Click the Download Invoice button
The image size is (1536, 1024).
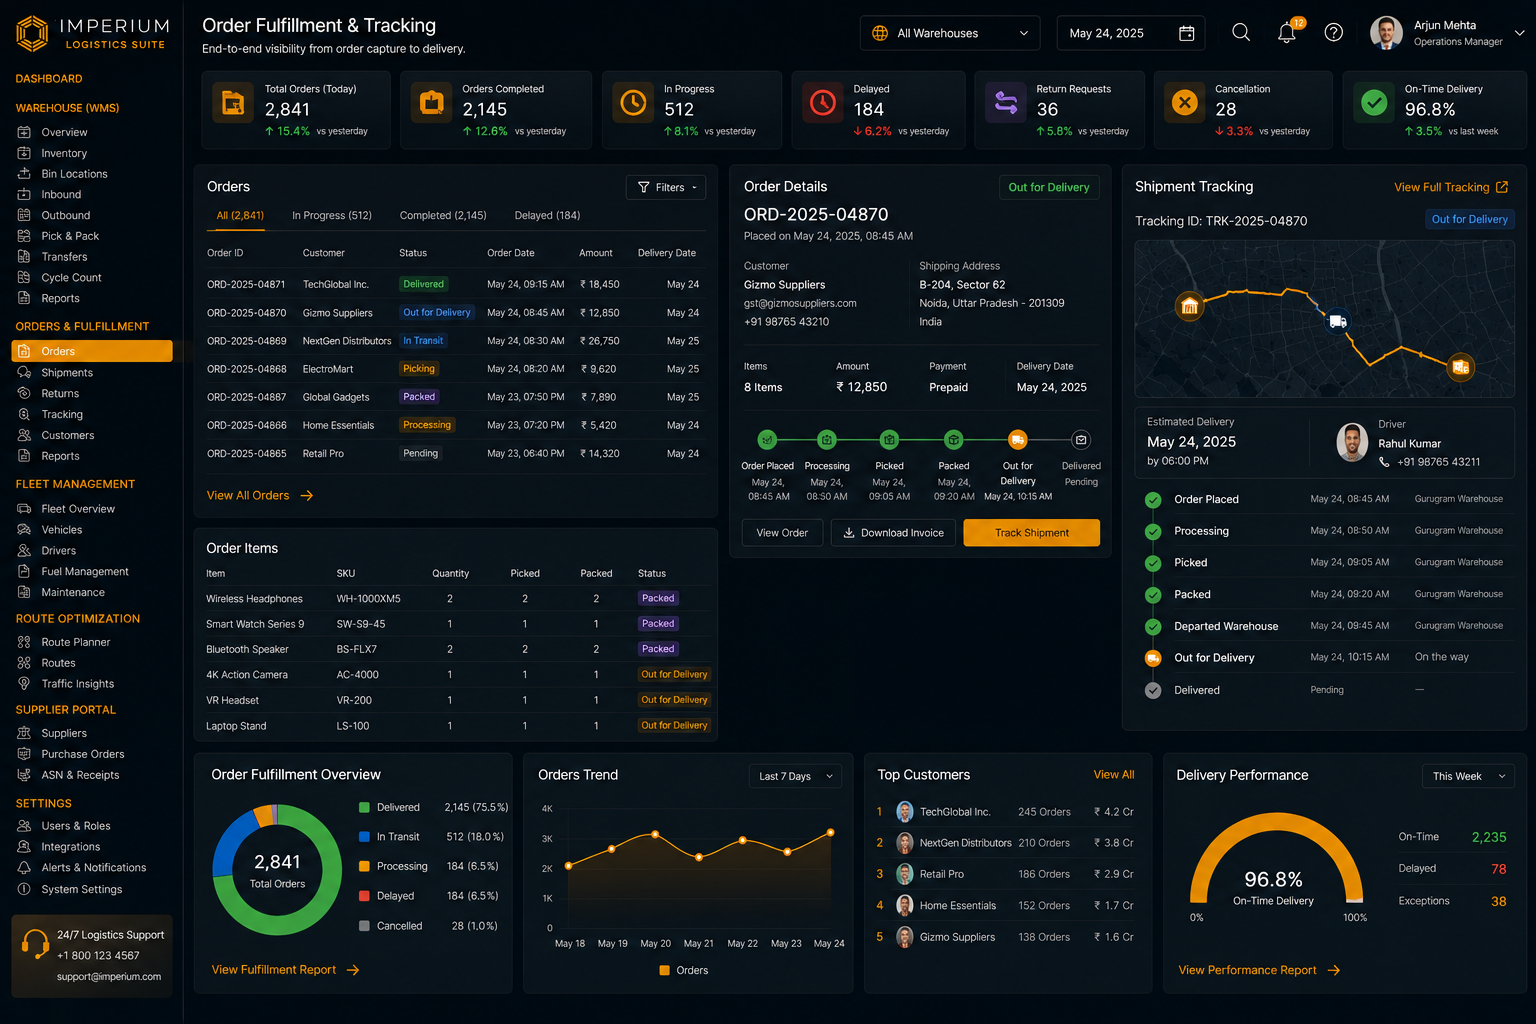893,533
